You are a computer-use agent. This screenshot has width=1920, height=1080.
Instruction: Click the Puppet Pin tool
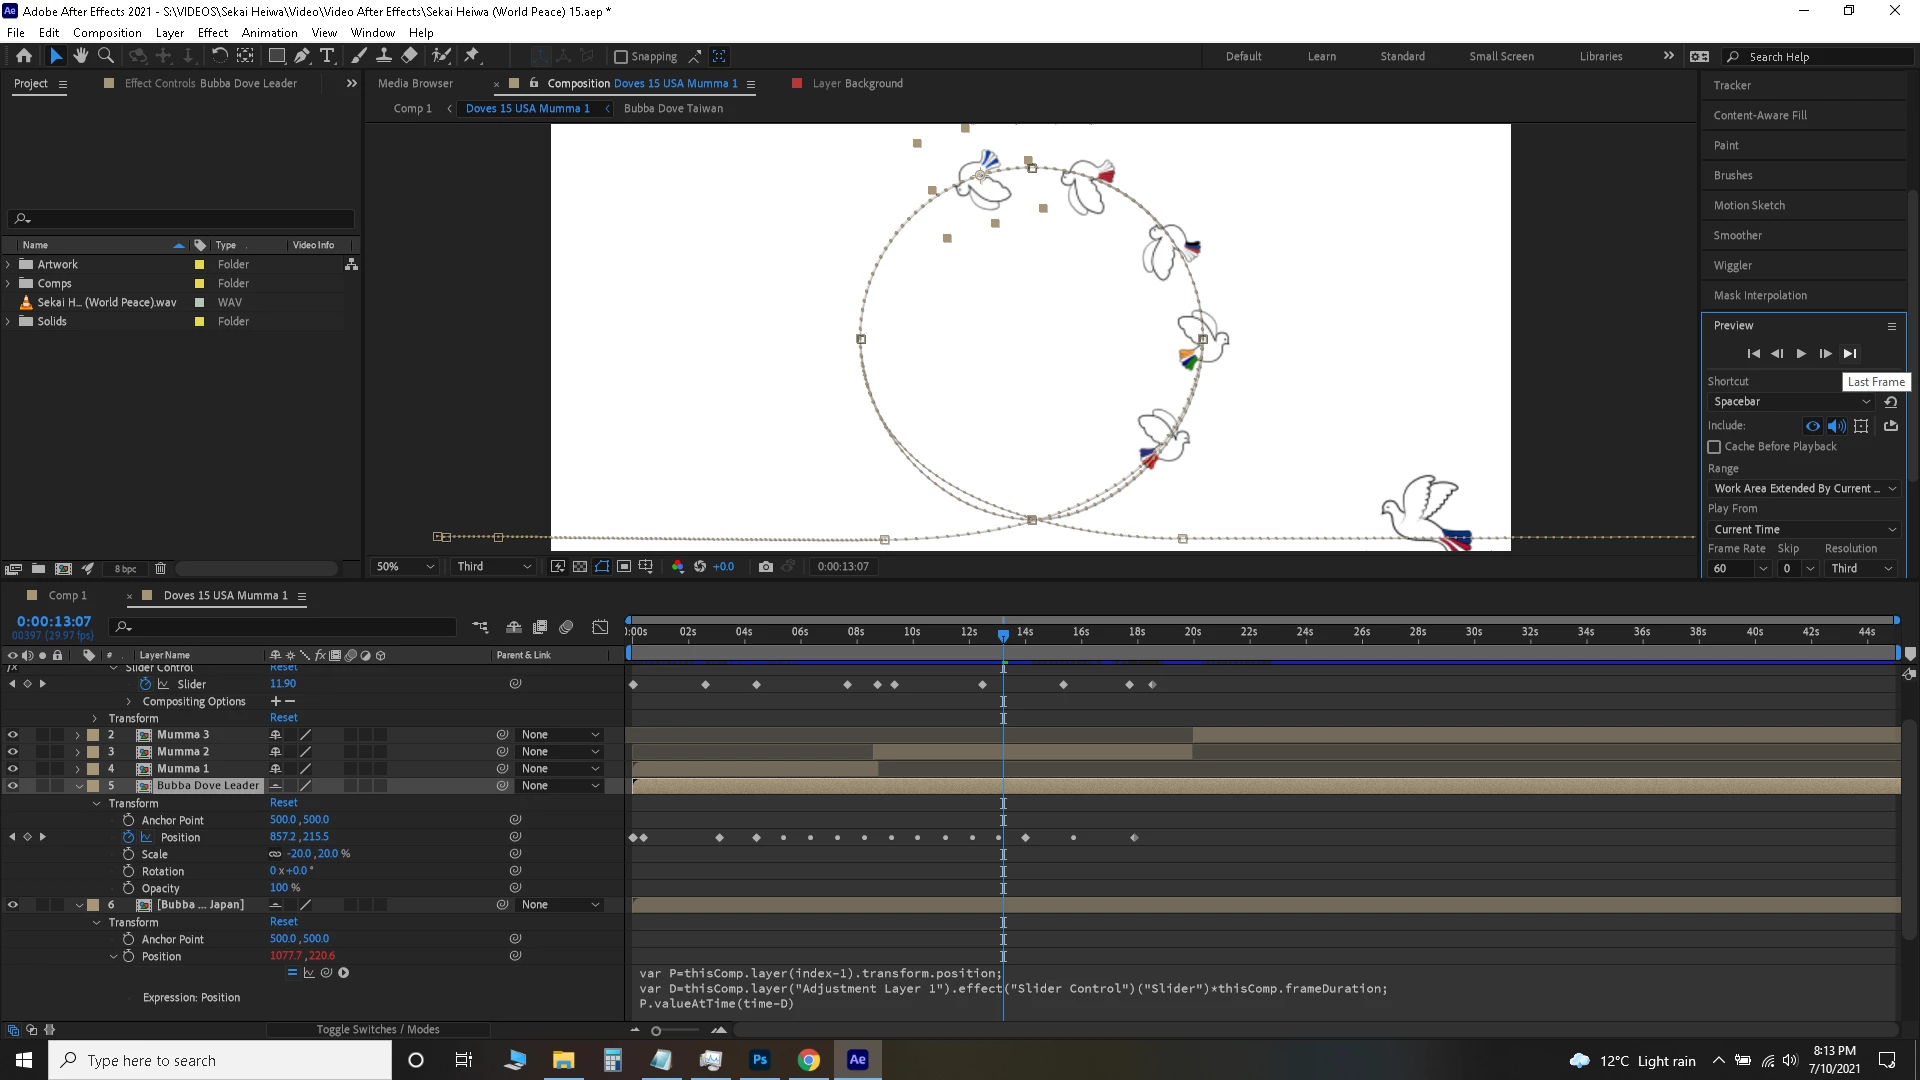[472, 56]
